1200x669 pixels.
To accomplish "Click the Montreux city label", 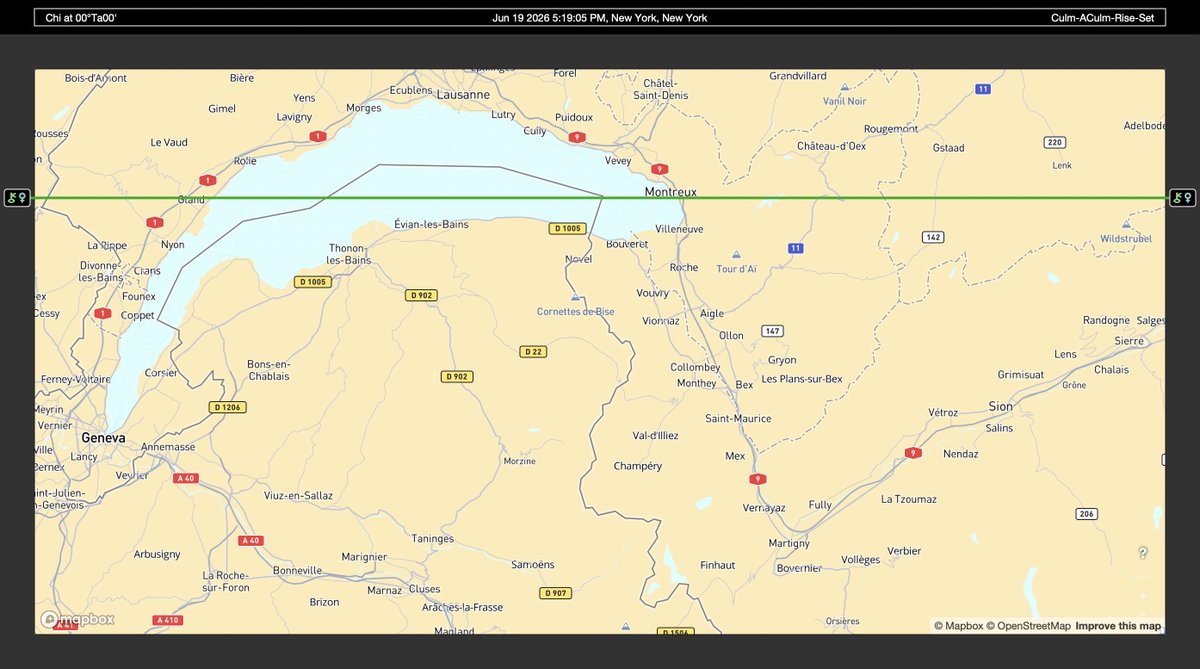I will pyautogui.click(x=671, y=191).
